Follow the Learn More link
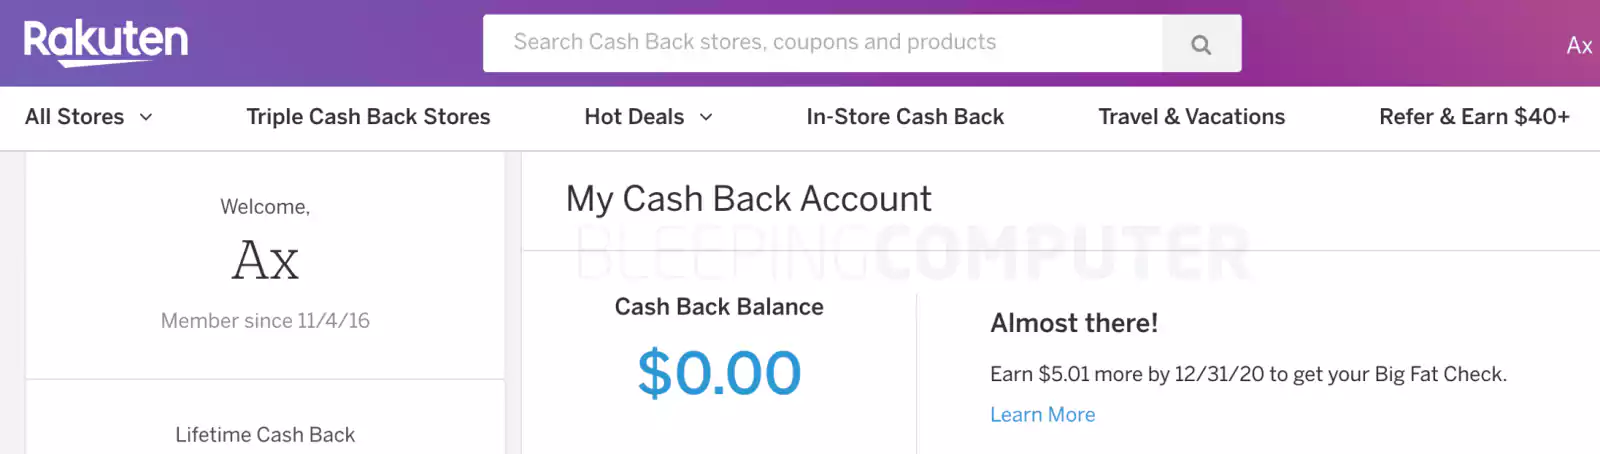This screenshot has height=454, width=1600. coord(1042,415)
